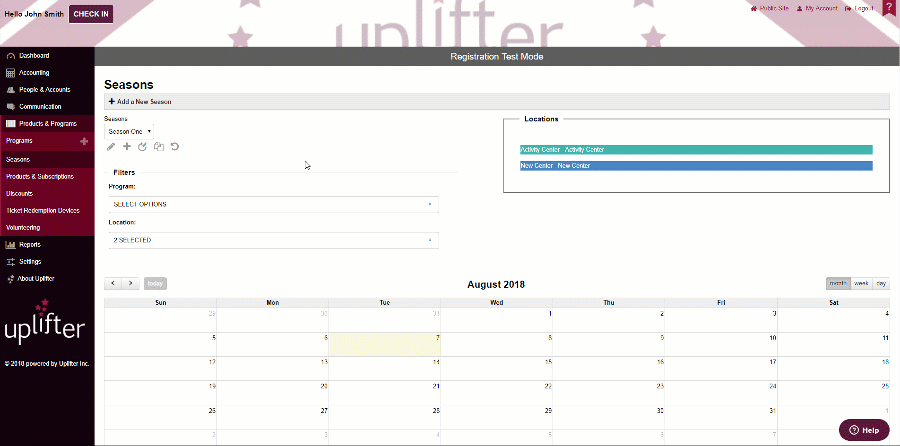Open Accounting in the sidebar

click(34, 73)
